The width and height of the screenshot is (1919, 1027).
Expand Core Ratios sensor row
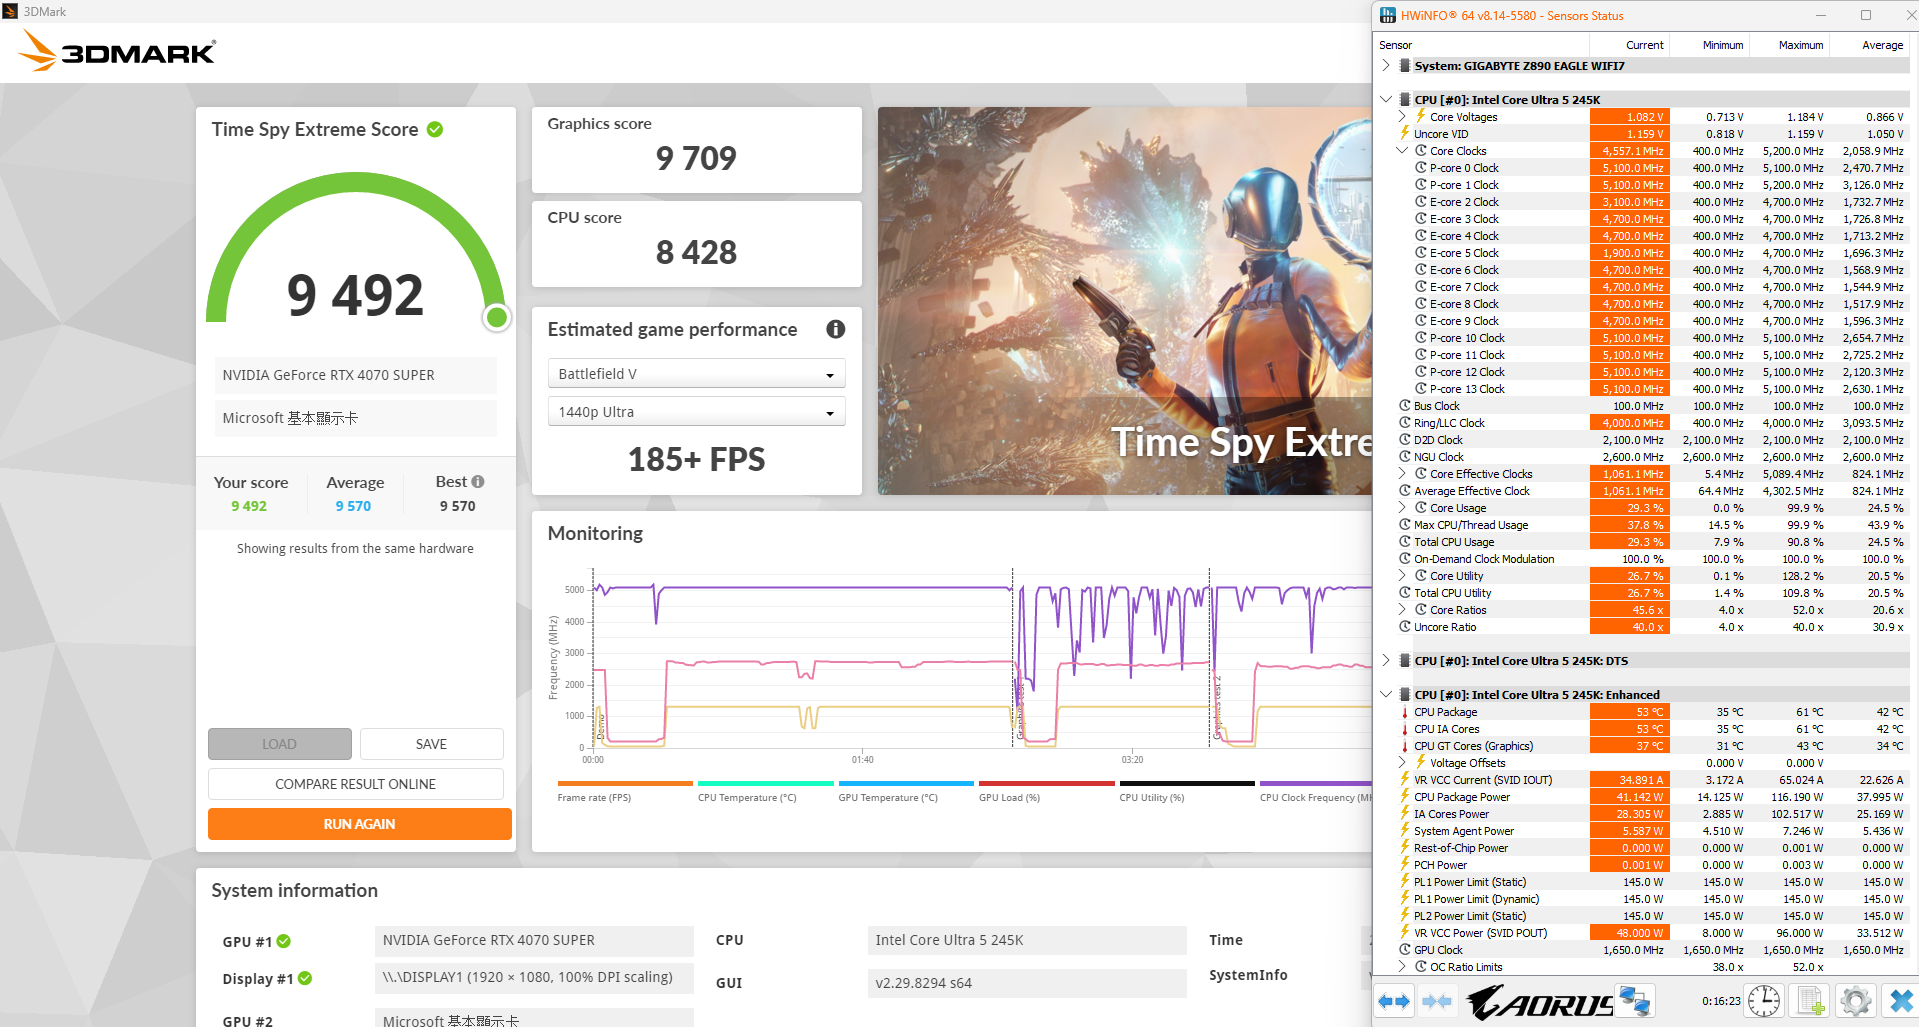1402,610
